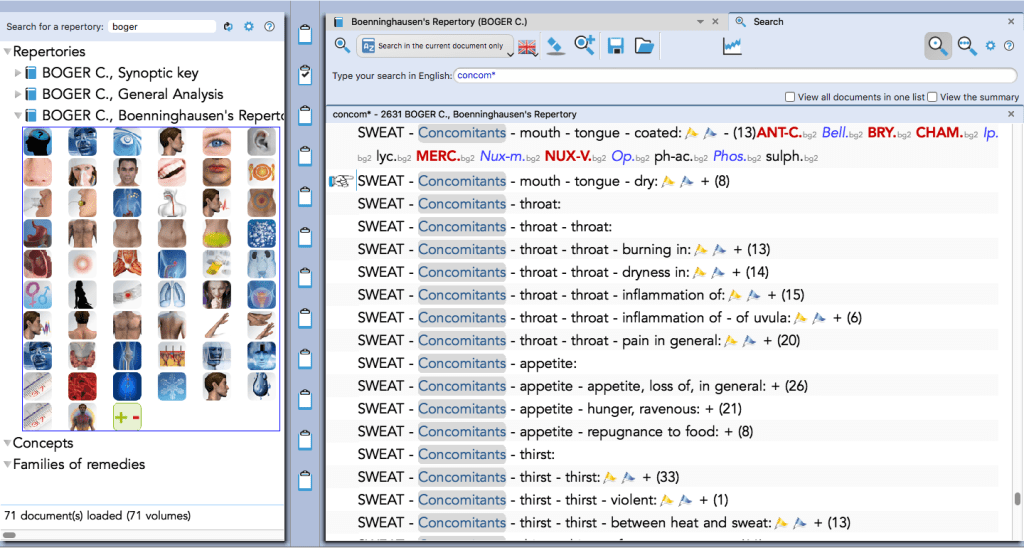Collapse the tongue - coated row minus
This screenshot has width=1024, height=548.
[727, 133]
